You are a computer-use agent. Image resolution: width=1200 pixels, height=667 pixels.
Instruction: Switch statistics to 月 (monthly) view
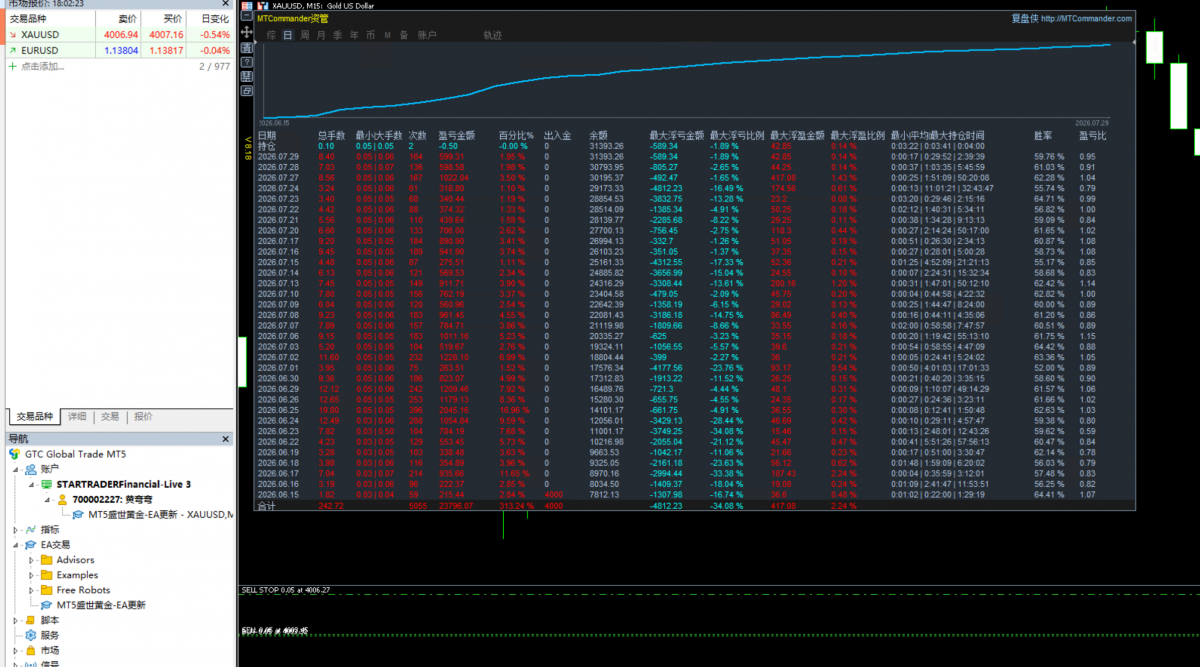tap(321, 35)
